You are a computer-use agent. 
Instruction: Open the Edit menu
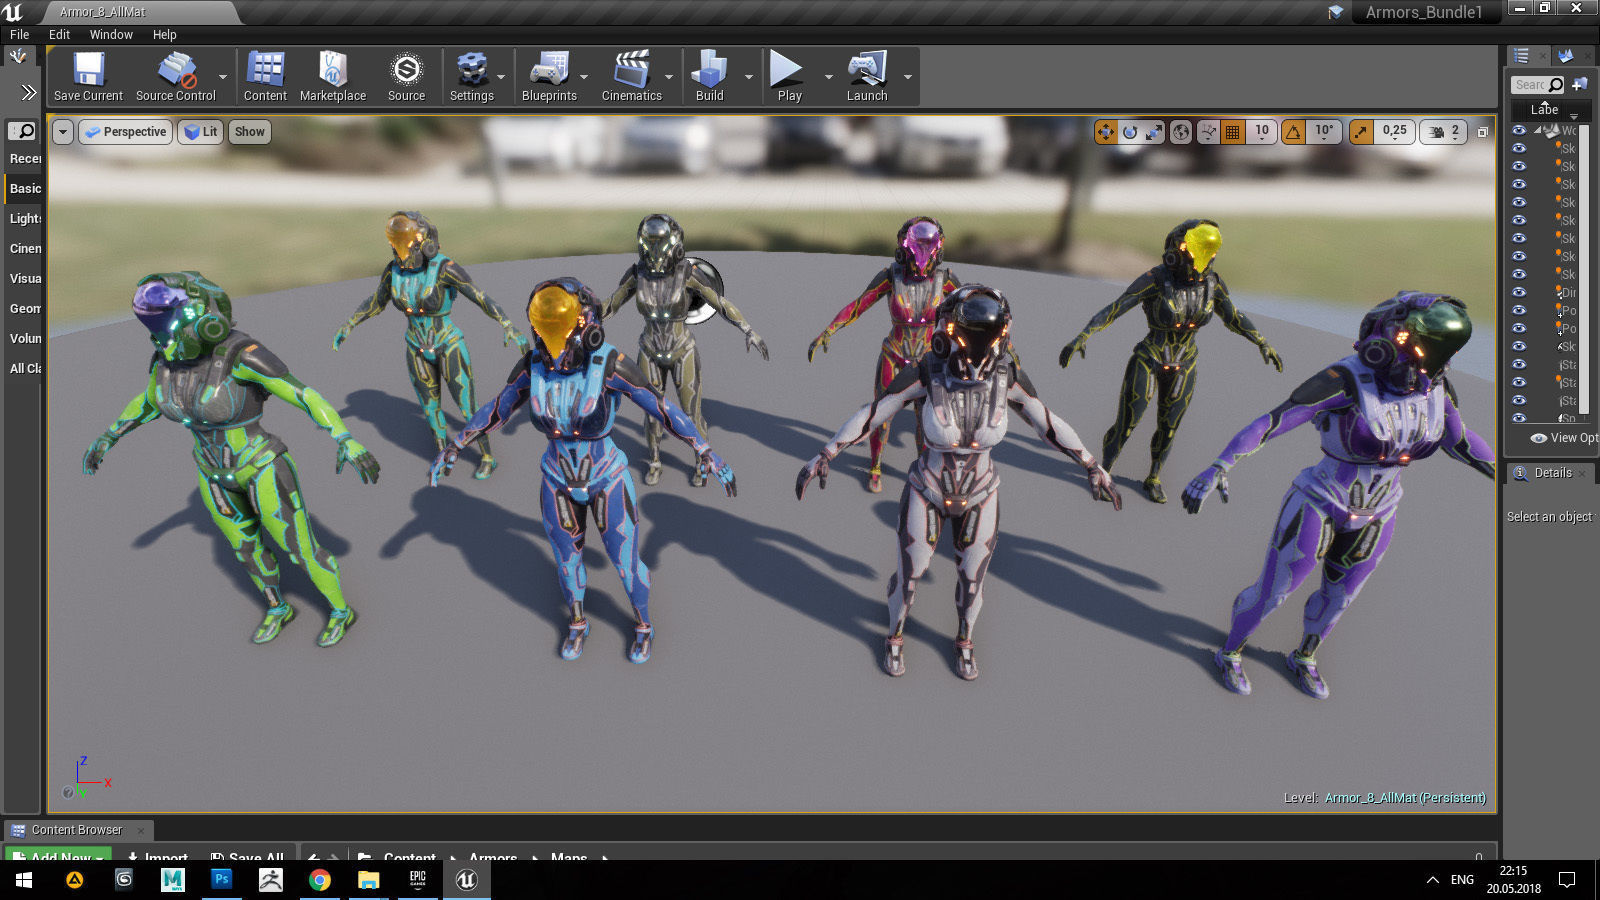[59, 34]
